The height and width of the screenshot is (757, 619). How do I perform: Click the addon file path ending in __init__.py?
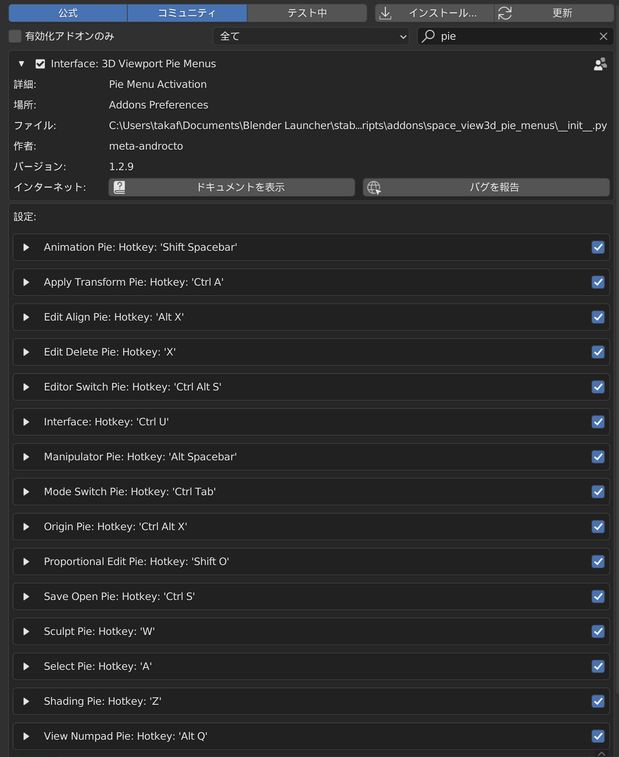tap(358, 126)
